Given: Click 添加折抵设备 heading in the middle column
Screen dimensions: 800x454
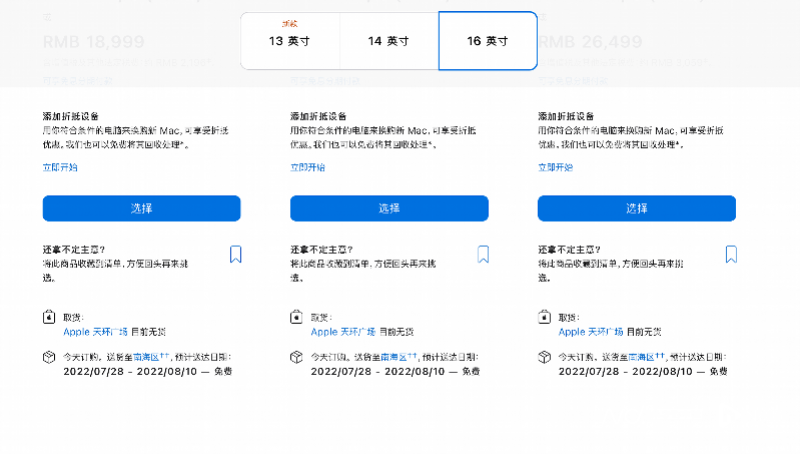Looking at the screenshot, I should point(318,116).
